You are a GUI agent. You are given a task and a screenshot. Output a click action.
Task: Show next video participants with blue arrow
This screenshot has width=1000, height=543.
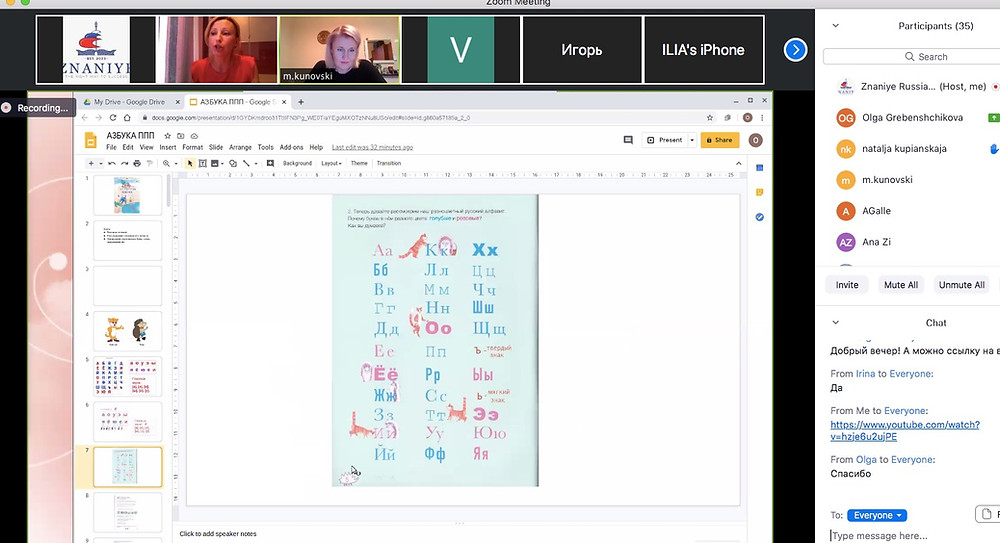click(x=795, y=50)
